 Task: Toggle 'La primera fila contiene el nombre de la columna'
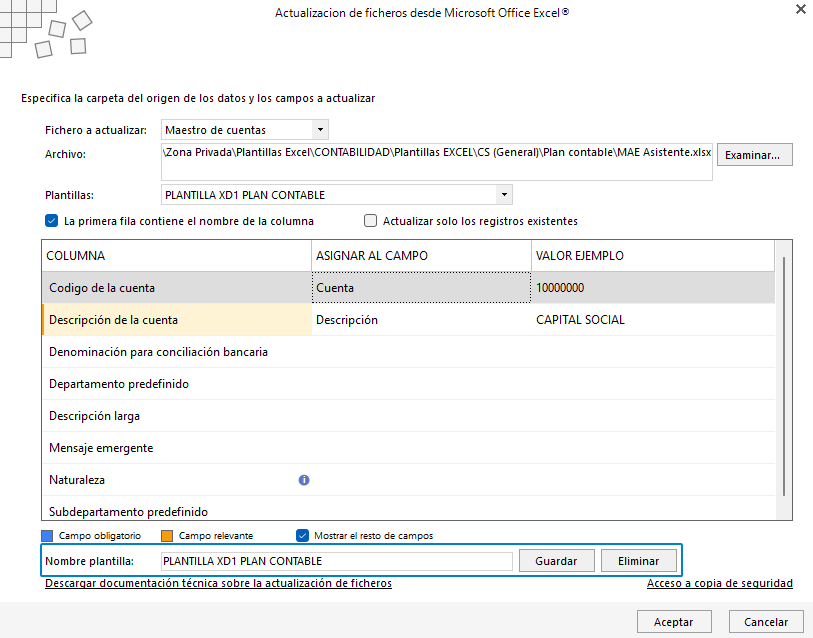(51, 221)
